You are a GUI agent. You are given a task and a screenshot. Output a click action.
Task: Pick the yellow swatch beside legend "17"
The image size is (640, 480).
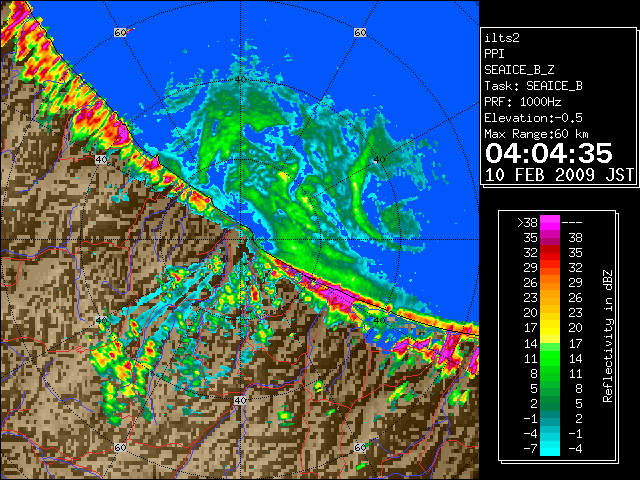(x=549, y=328)
